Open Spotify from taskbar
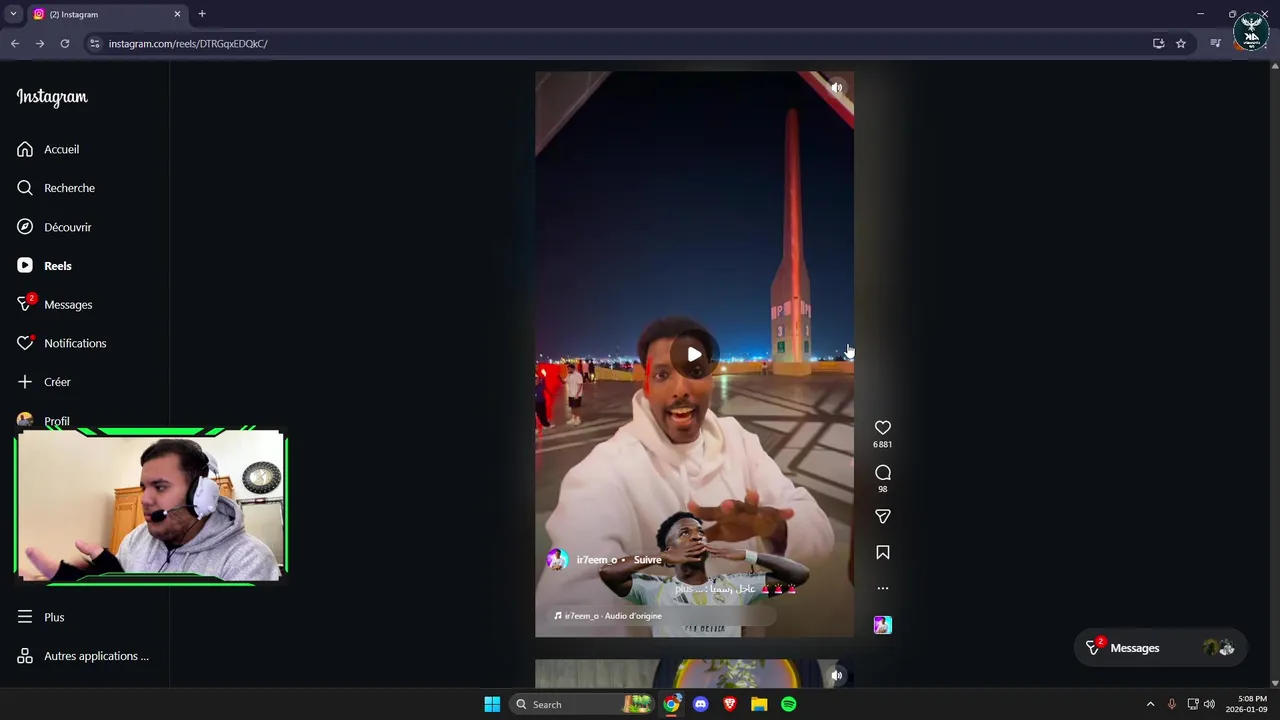The image size is (1280, 720). tap(789, 704)
